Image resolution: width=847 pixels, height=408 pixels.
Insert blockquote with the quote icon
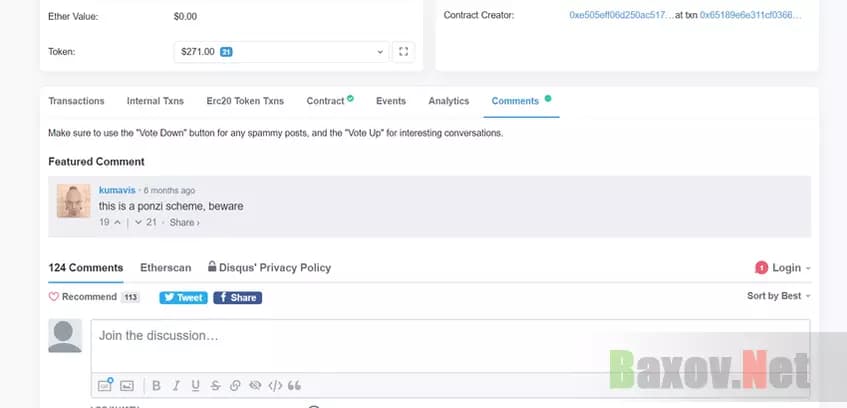[x=295, y=385]
